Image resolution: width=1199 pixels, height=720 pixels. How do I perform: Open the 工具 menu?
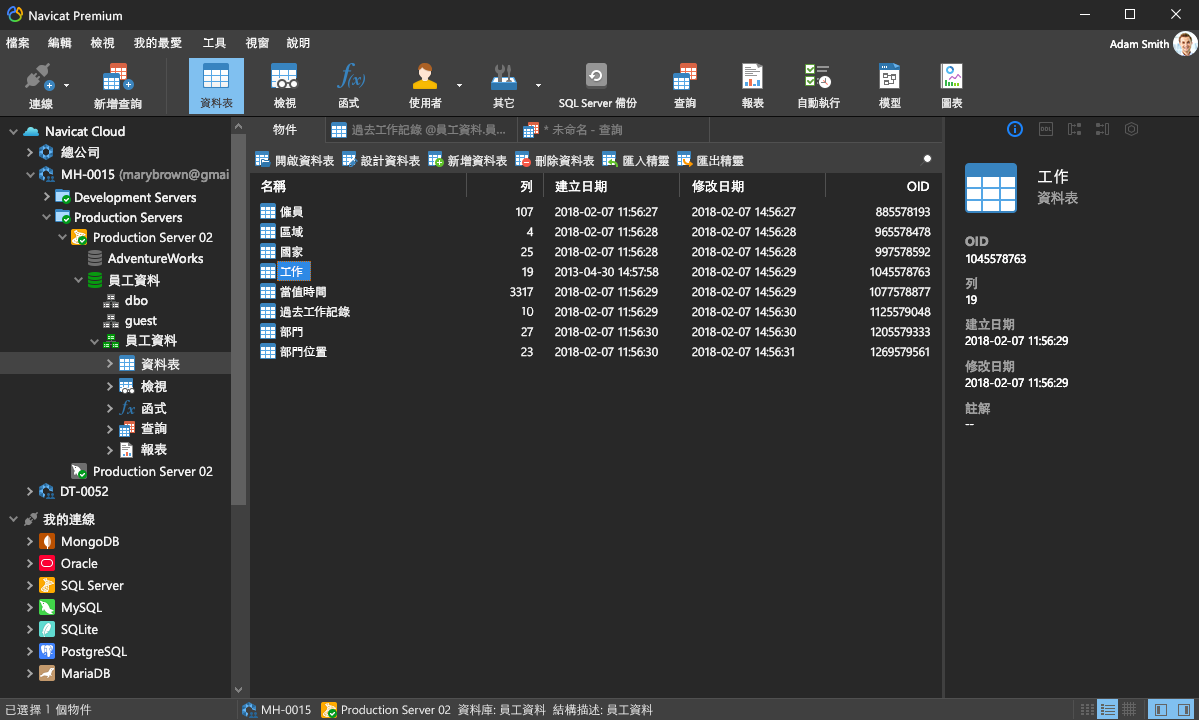point(214,43)
